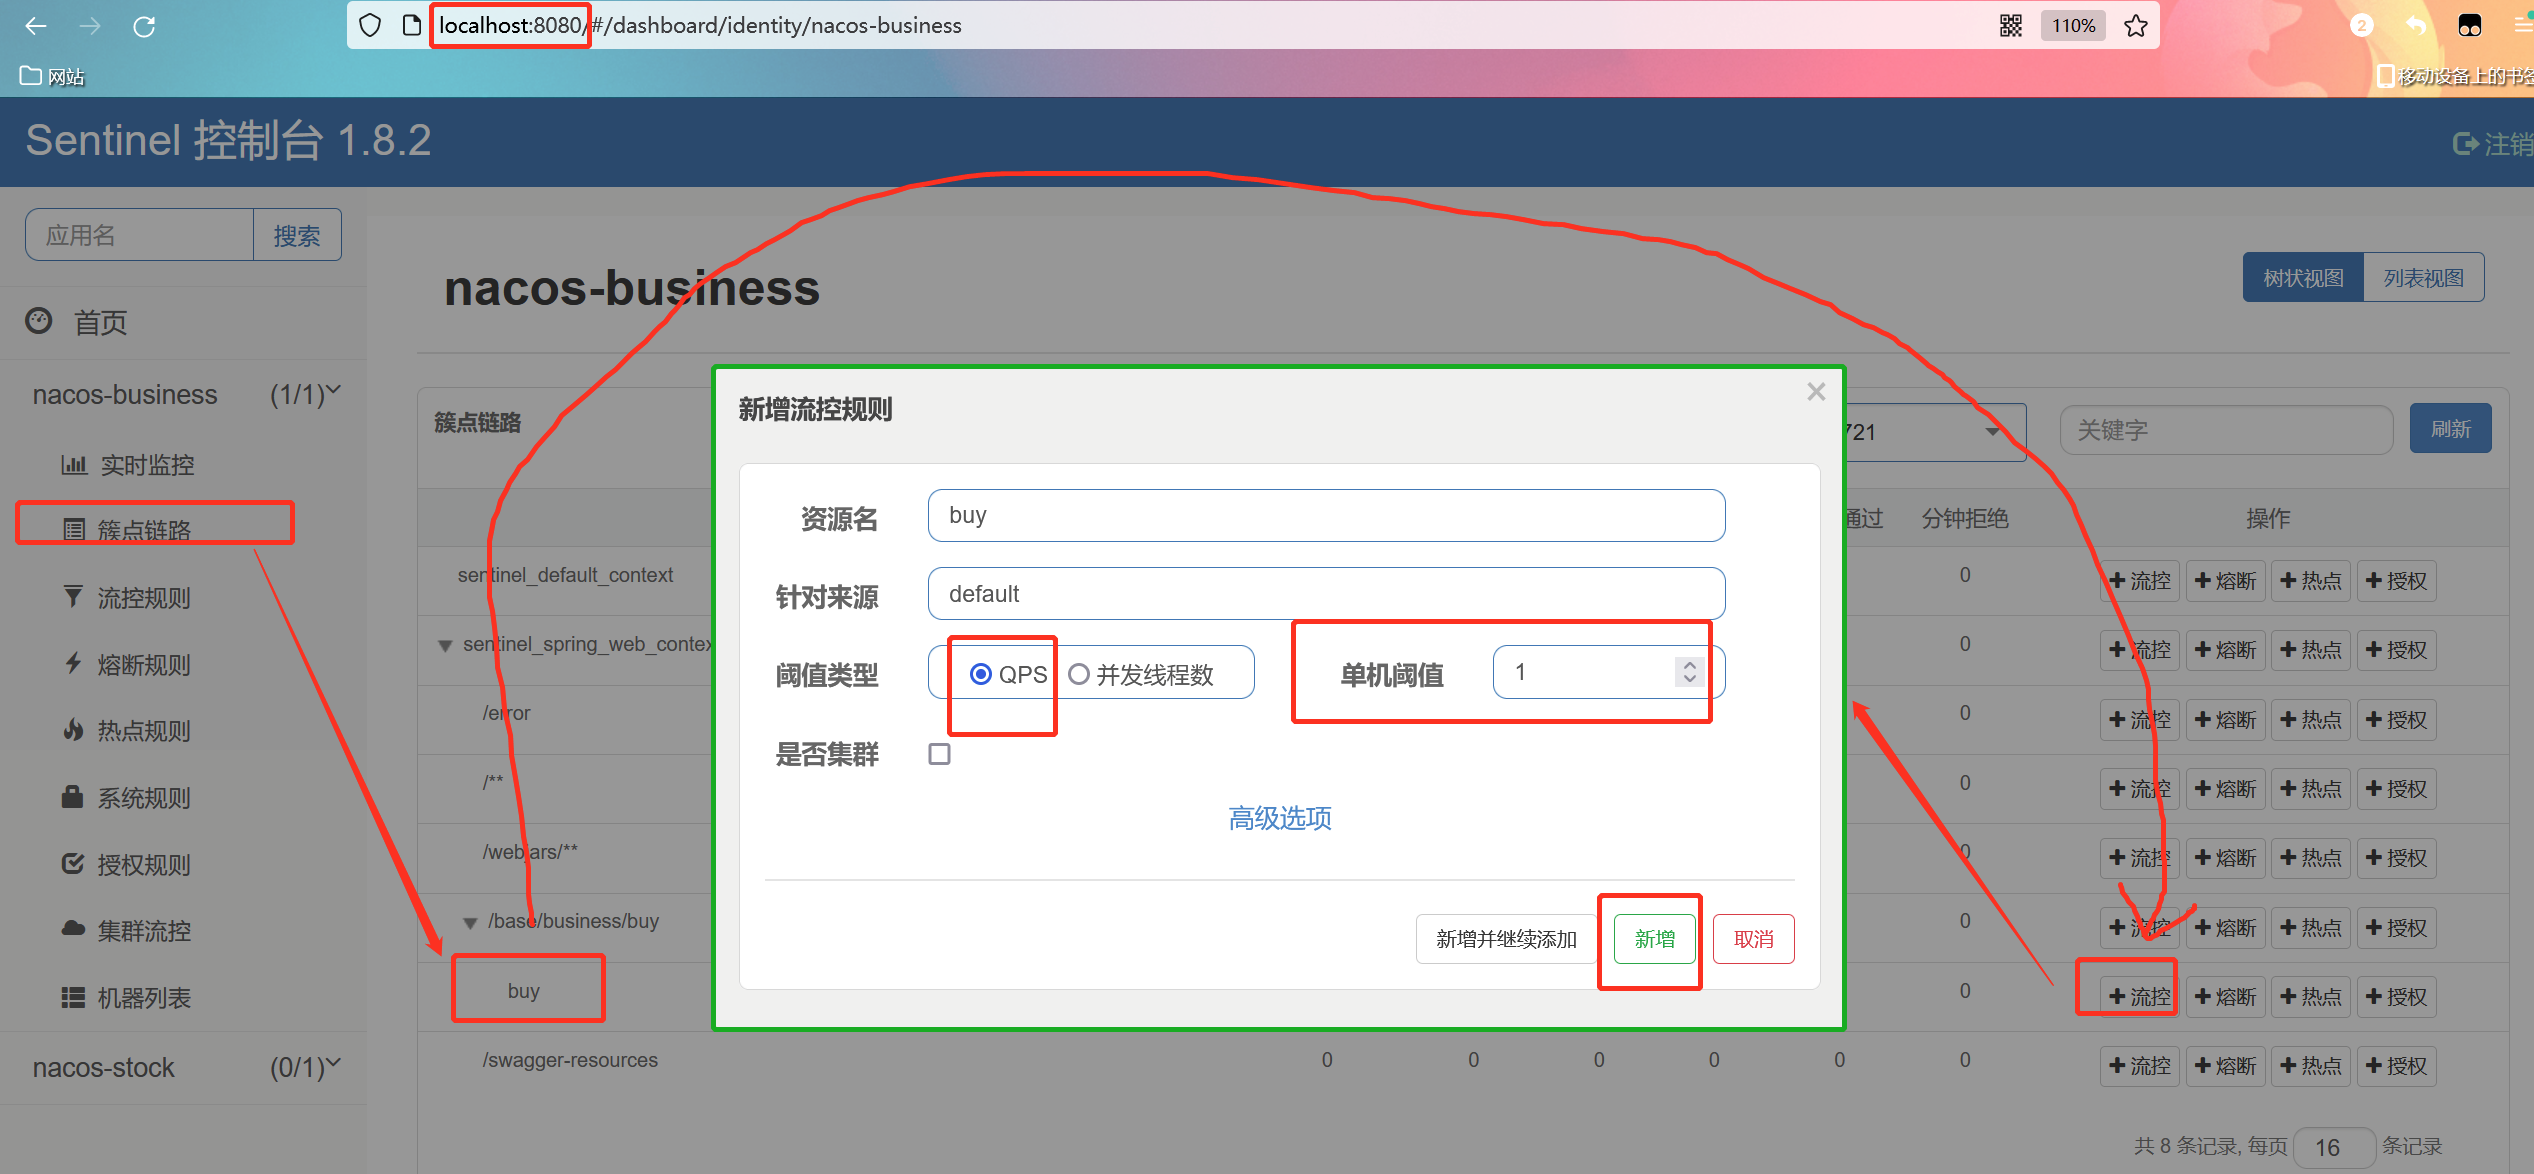Click the 刷新 button

[2450, 429]
